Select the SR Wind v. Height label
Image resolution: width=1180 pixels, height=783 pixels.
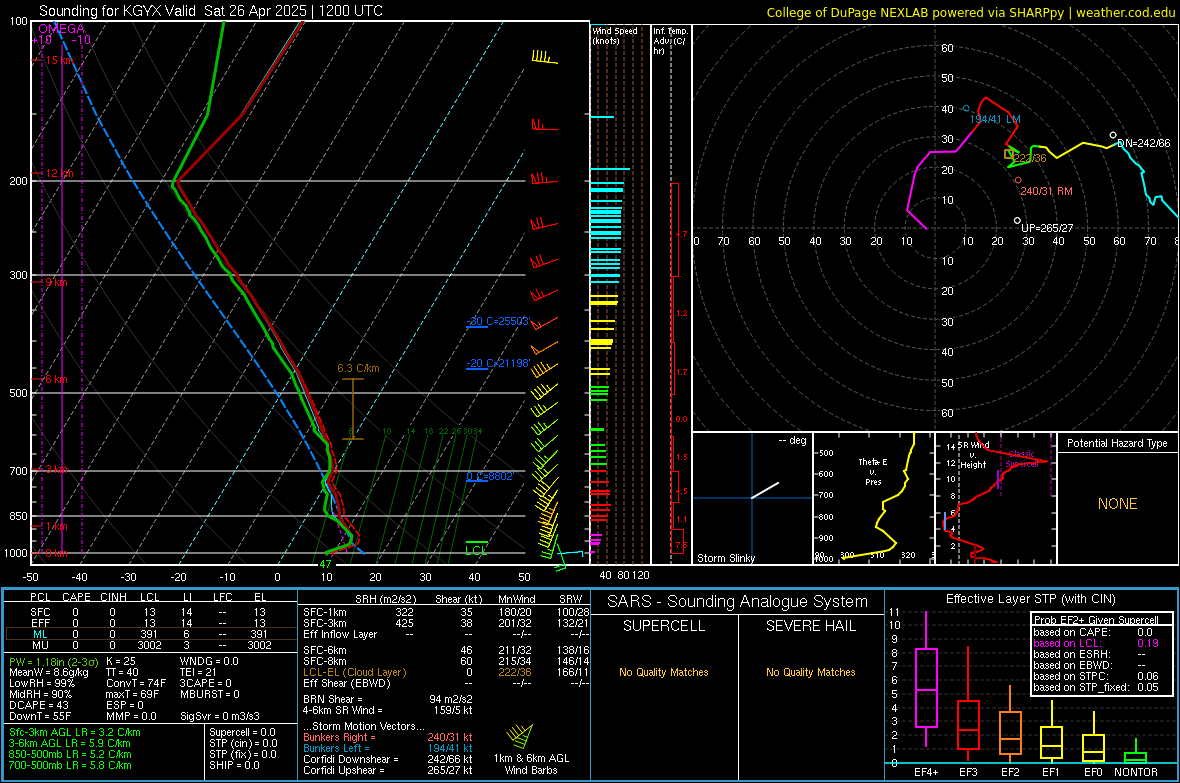(x=974, y=455)
